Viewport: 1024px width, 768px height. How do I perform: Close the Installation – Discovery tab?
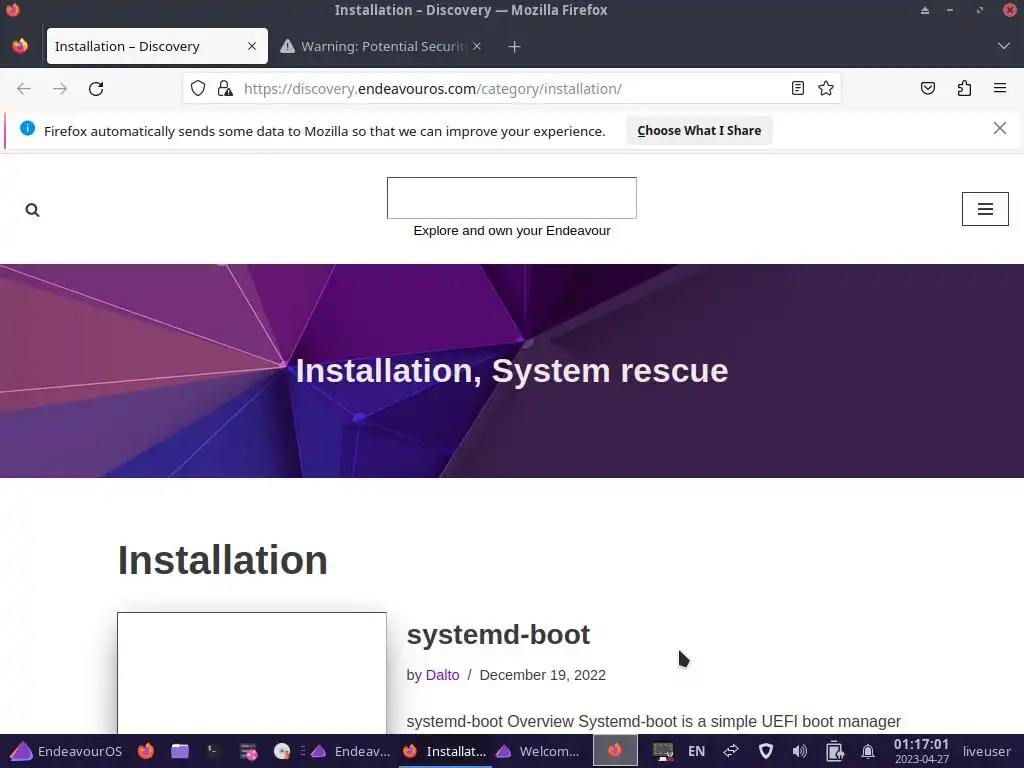[x=252, y=46]
